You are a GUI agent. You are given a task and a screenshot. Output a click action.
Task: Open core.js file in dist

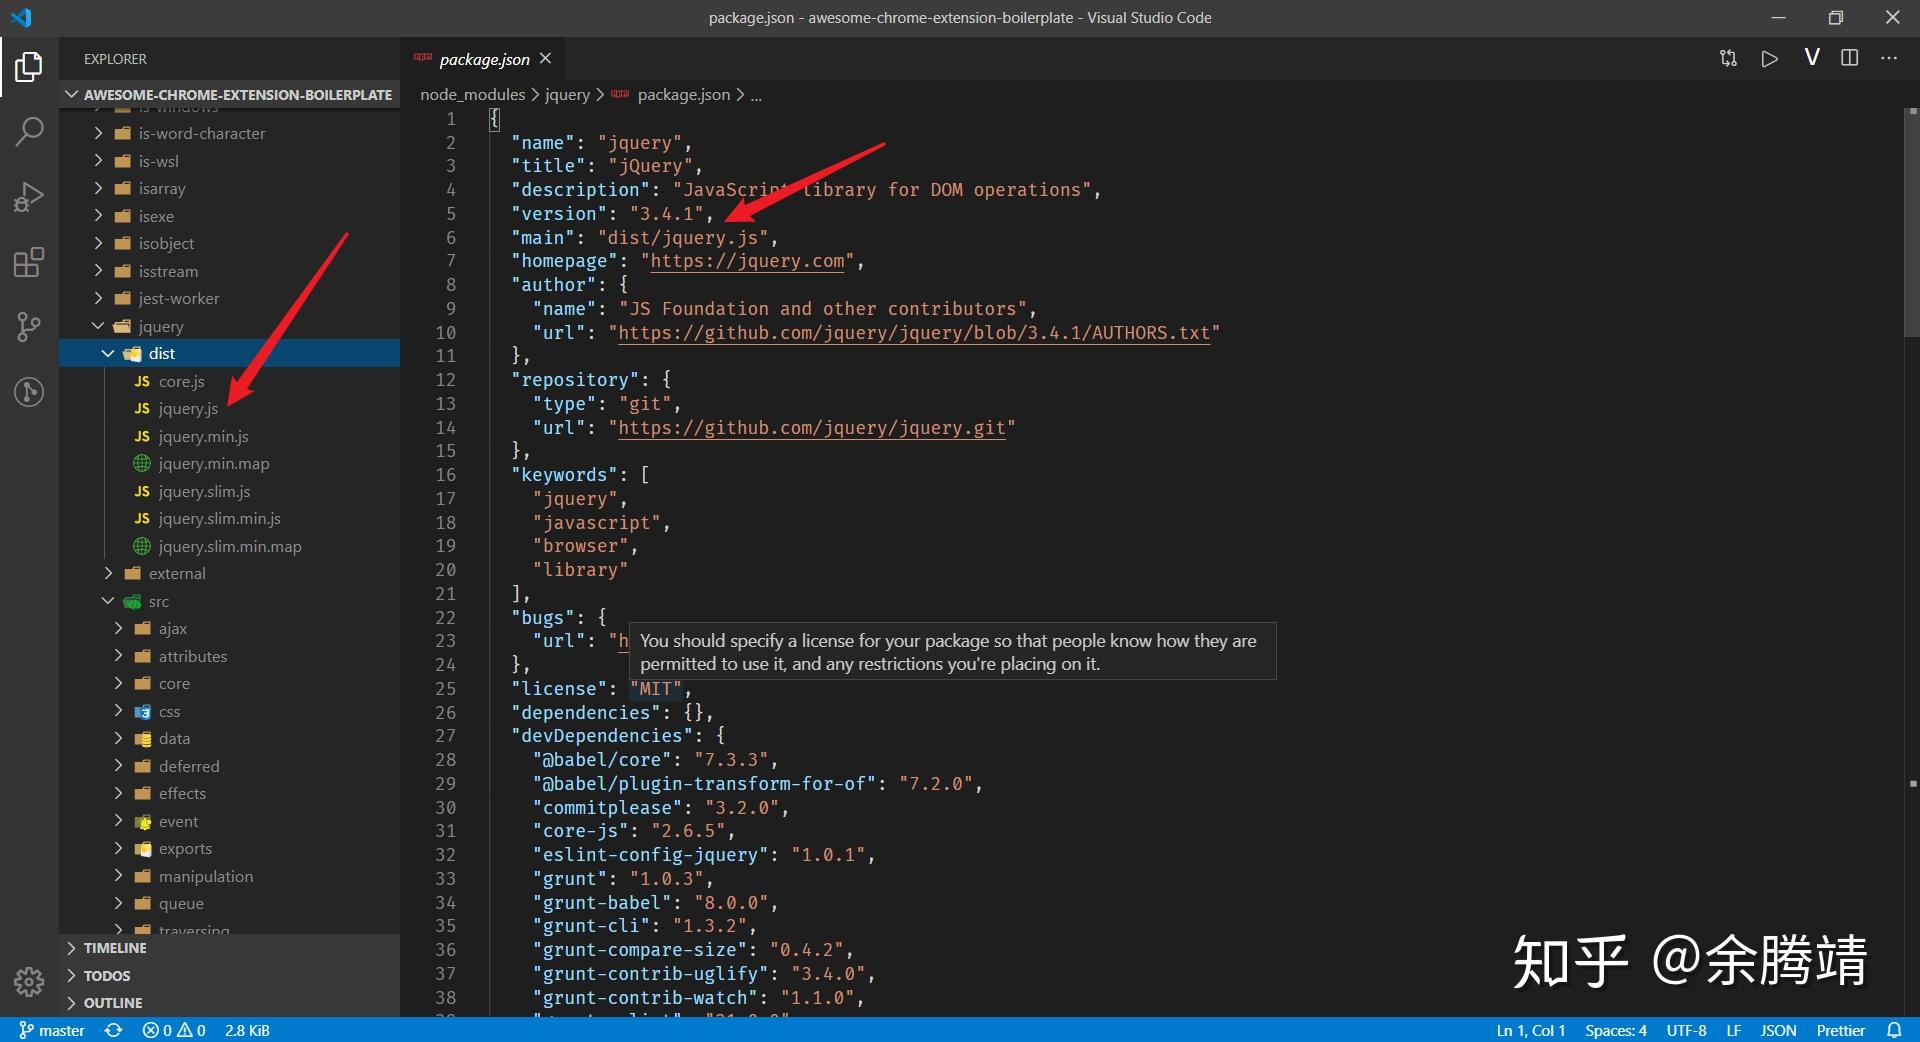click(229, 381)
